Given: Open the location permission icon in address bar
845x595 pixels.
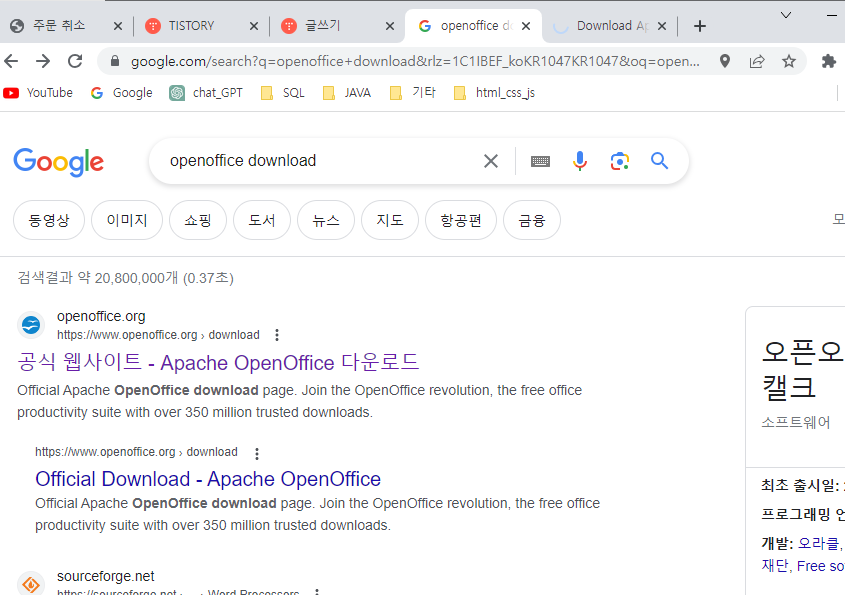Looking at the screenshot, I should (725, 61).
